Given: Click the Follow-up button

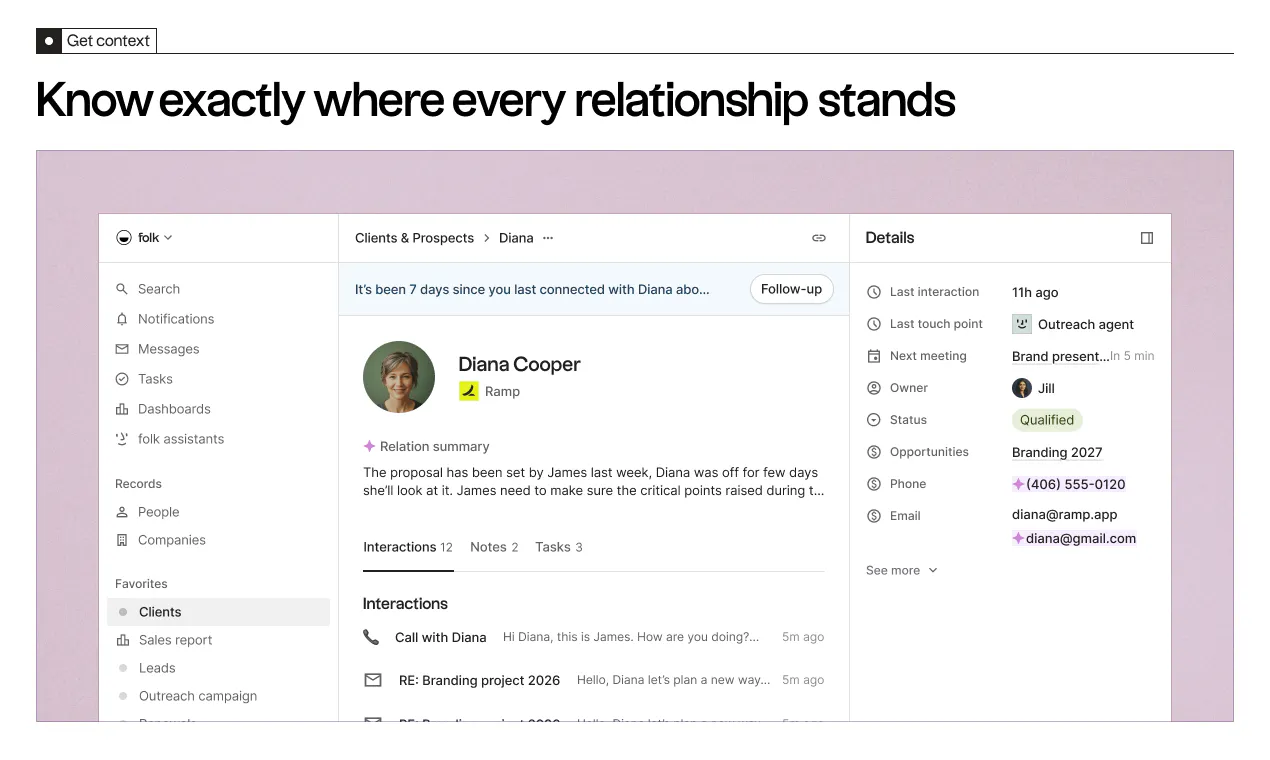Looking at the screenshot, I should coord(791,289).
